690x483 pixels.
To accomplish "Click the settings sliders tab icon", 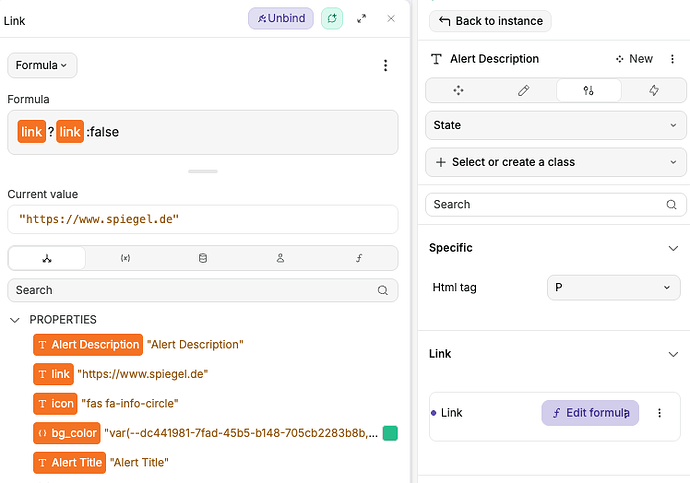I will point(589,90).
